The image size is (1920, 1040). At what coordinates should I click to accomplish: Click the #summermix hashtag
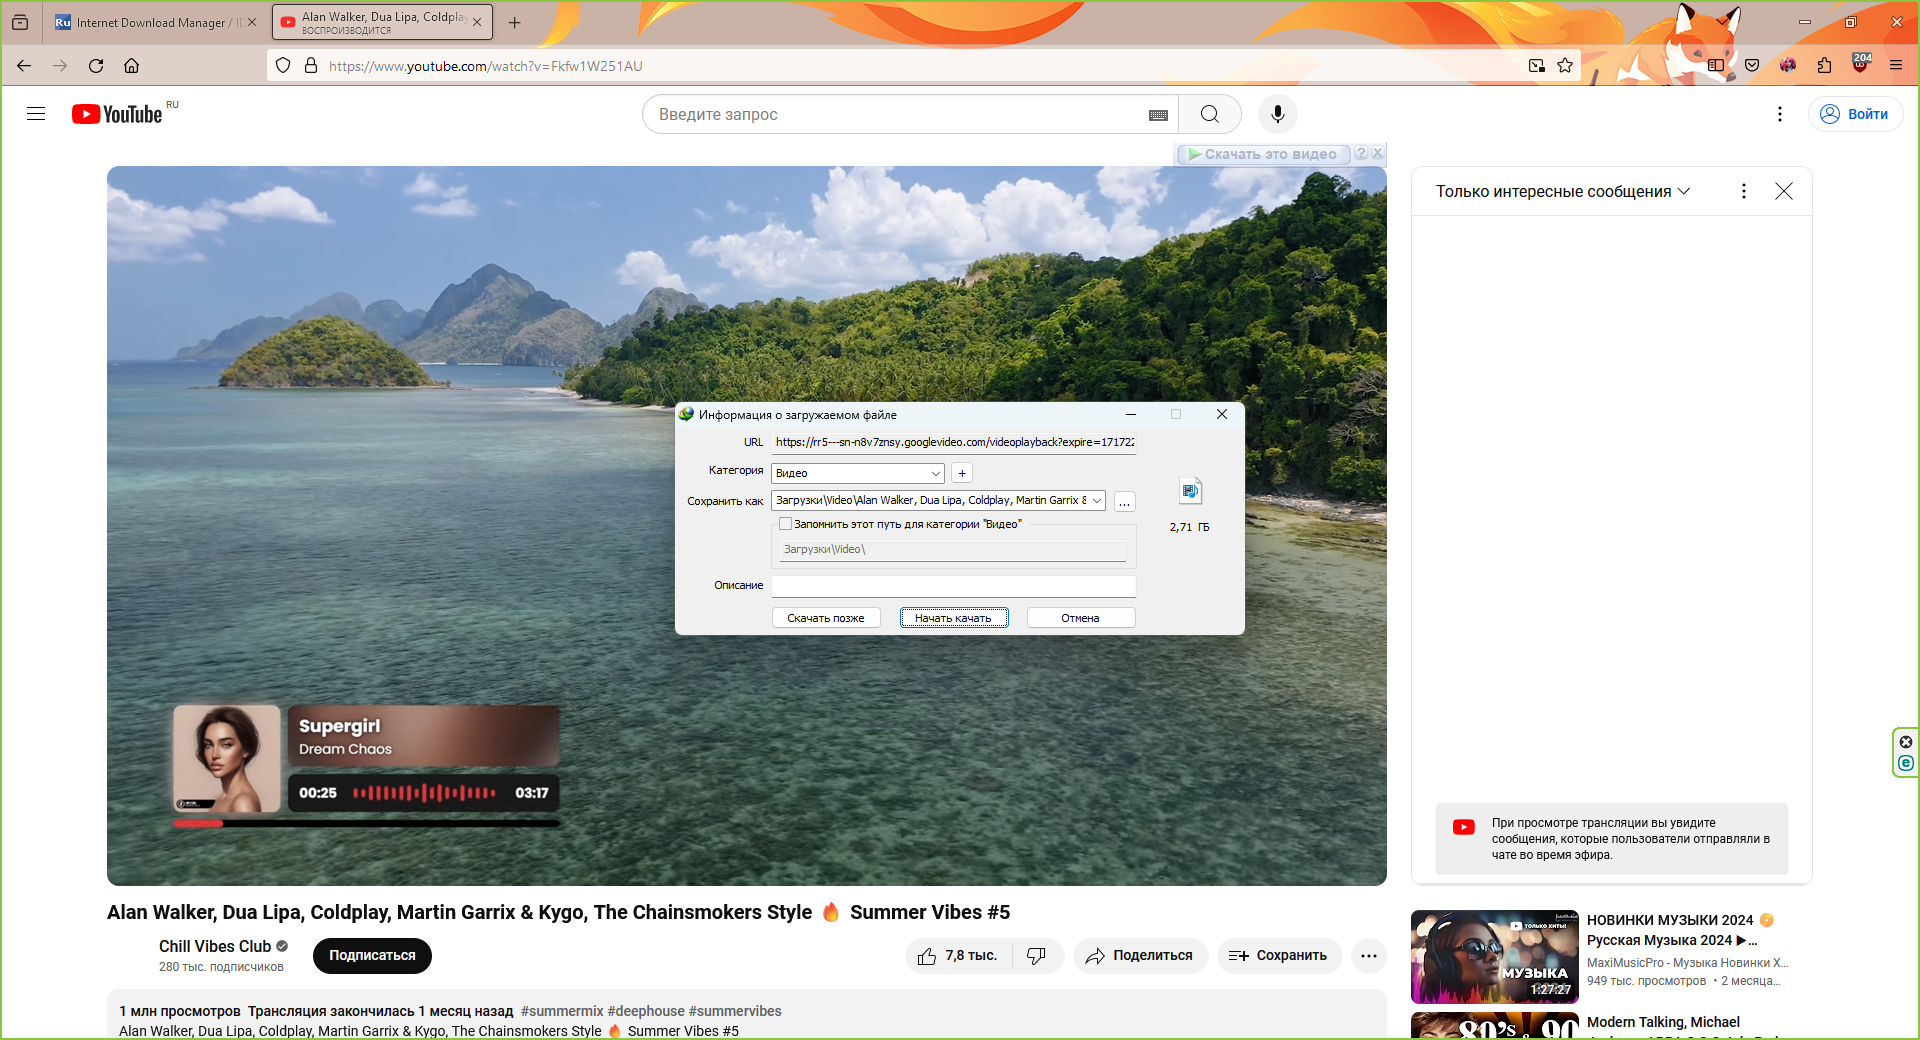pos(562,1011)
